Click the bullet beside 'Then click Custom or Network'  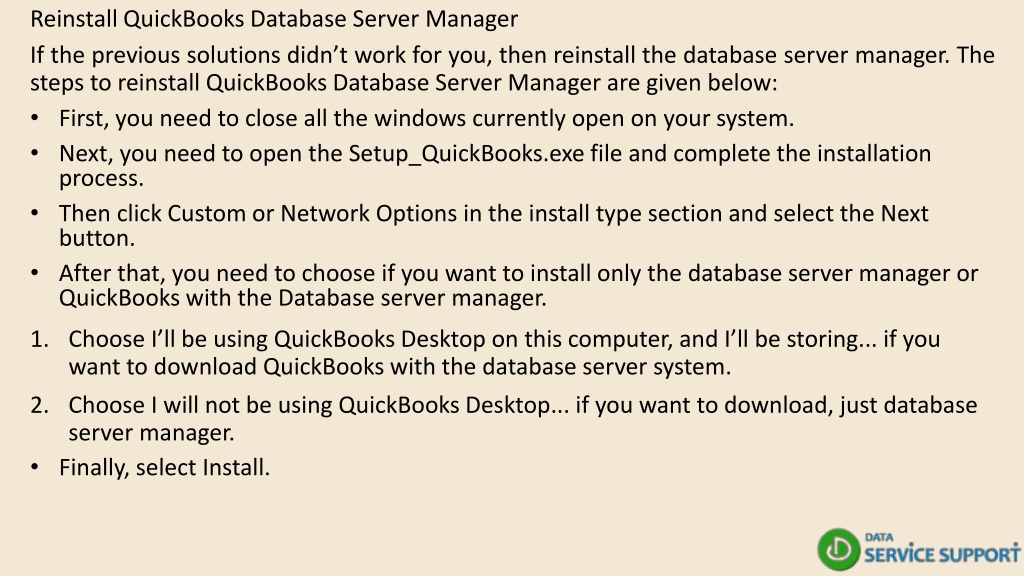pyautogui.click(x=35, y=214)
